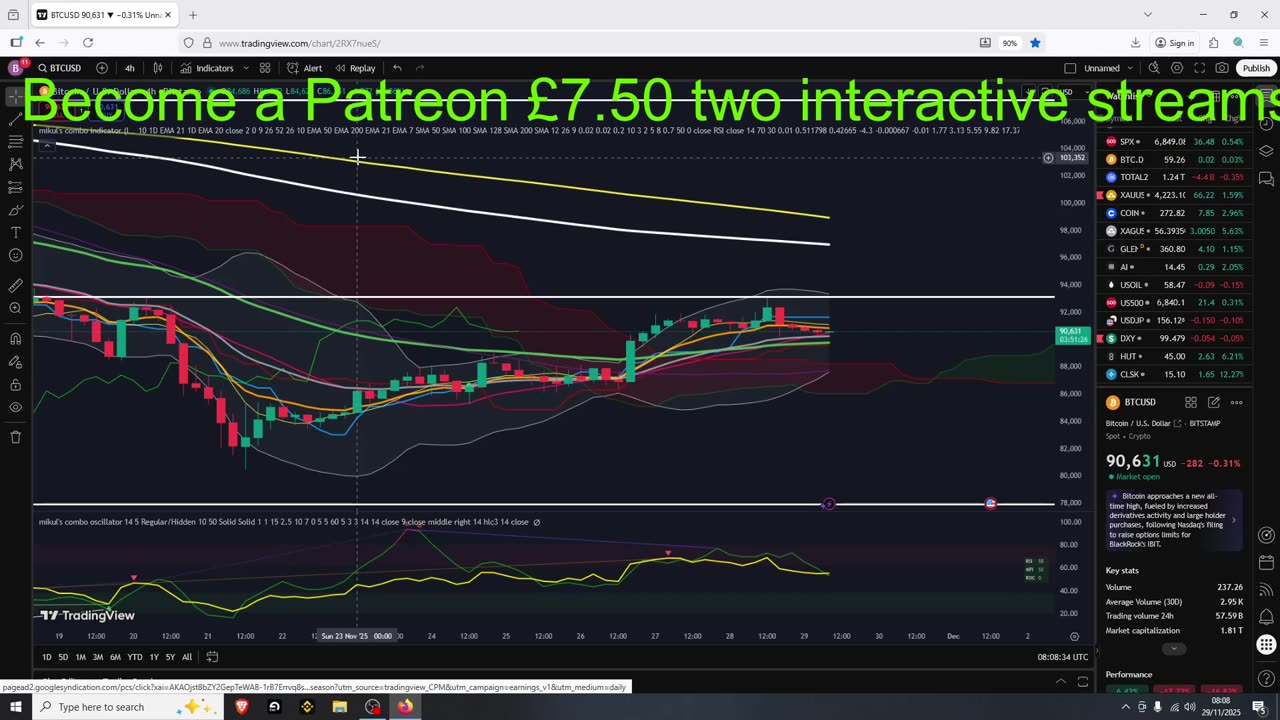
Task: Toggle stay in drawing mode
Action: click(15, 361)
